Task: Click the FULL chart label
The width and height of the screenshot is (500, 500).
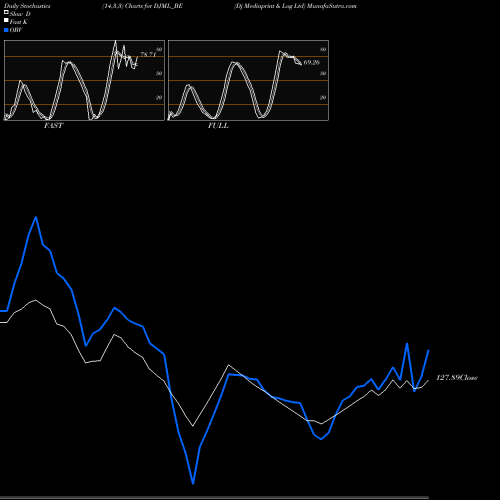Action: pos(218,126)
